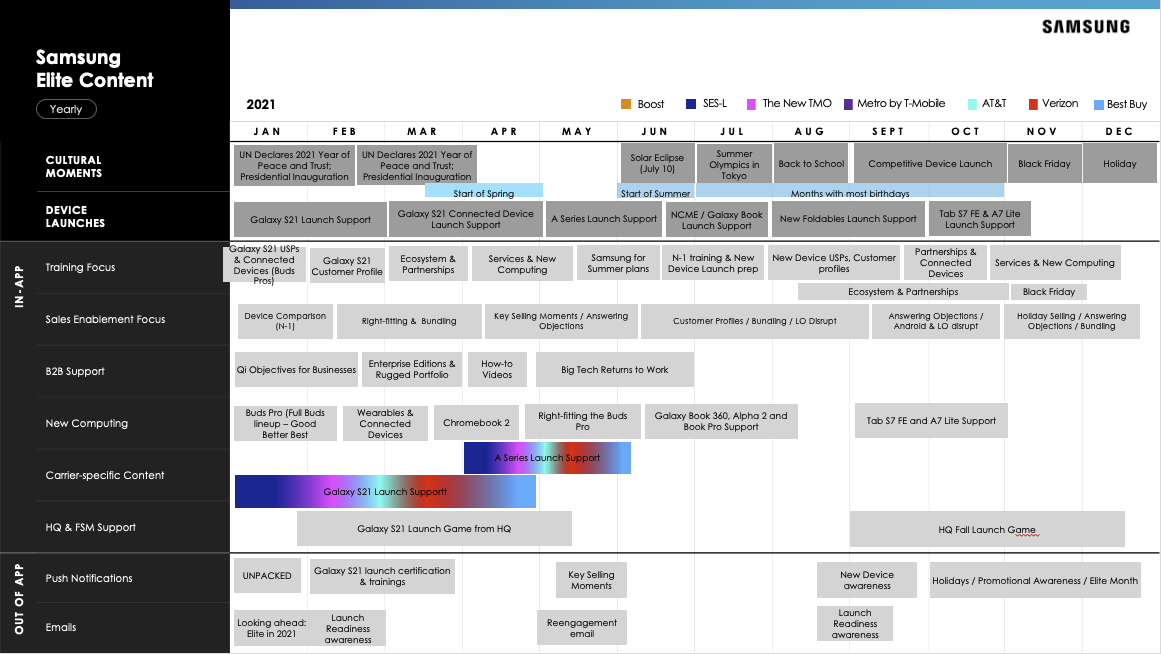Click How-to Videos block

(x=497, y=370)
